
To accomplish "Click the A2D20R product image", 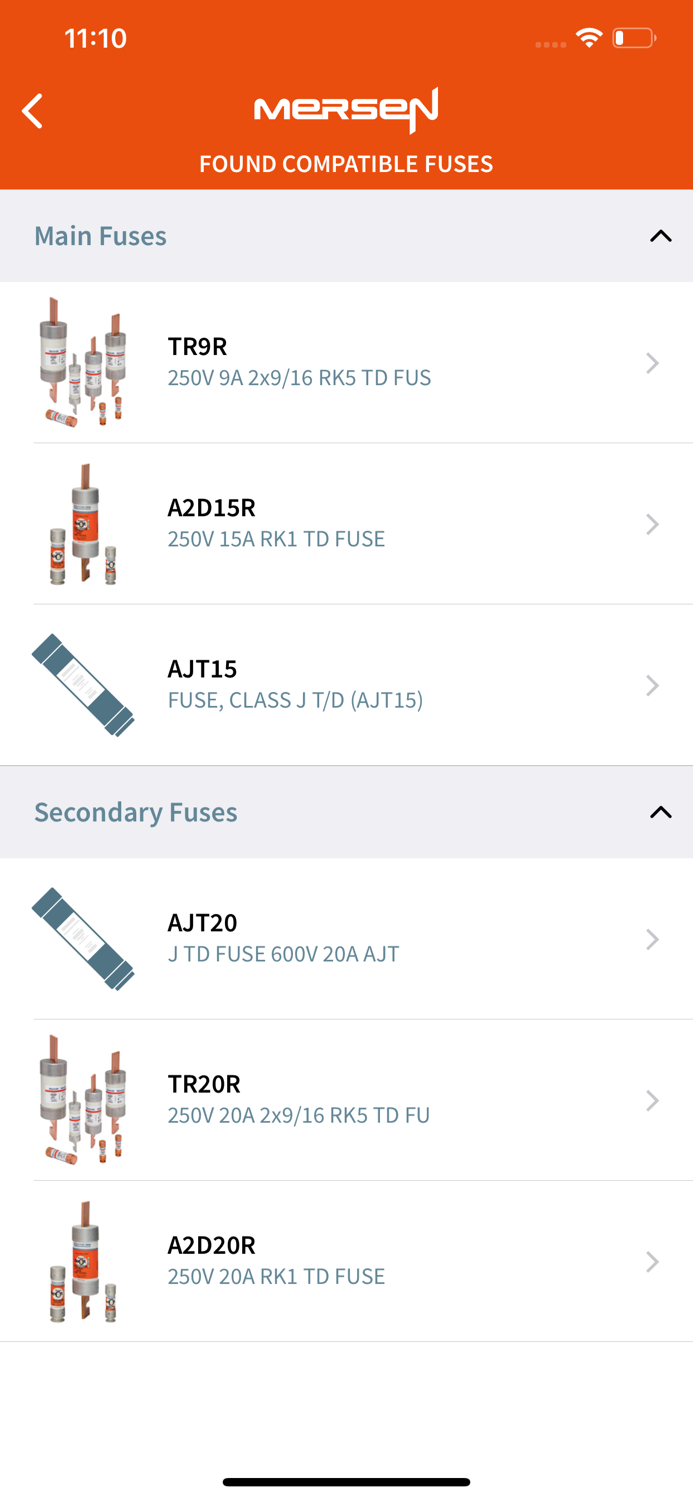I will 83,1261.
